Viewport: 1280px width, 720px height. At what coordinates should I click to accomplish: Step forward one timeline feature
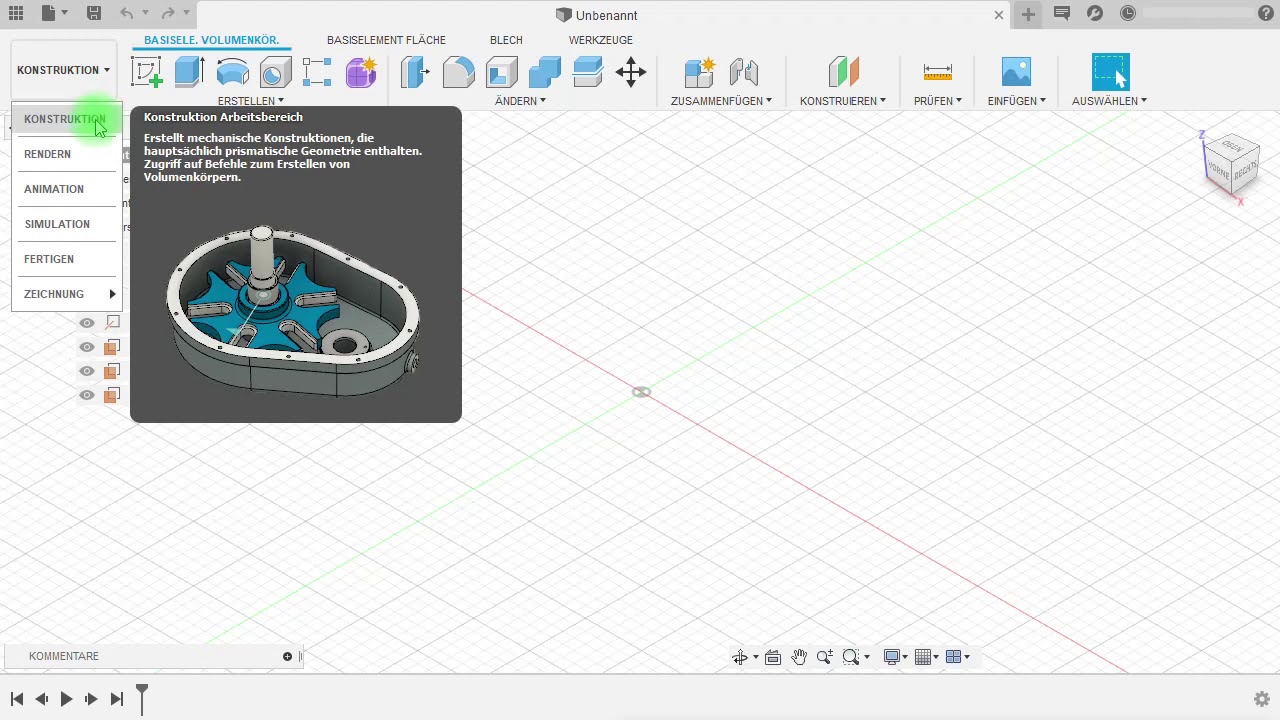[x=91, y=699]
